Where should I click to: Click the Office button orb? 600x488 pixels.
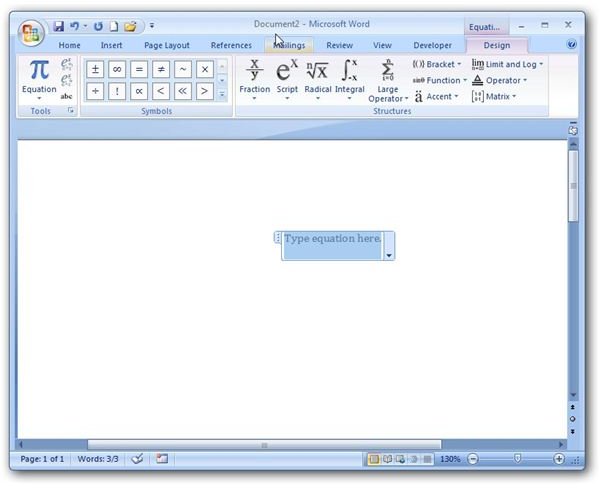pyautogui.click(x=31, y=33)
